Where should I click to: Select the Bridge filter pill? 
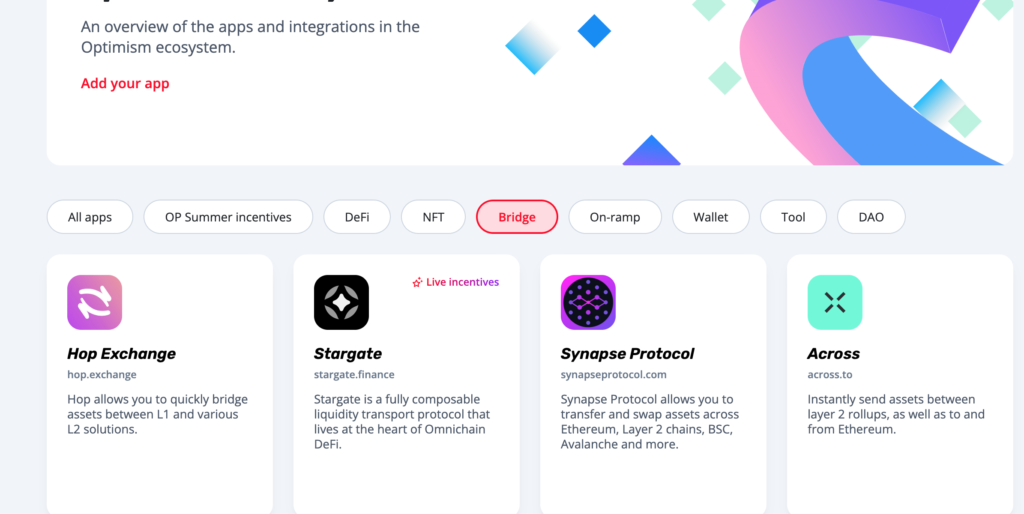pyautogui.click(x=517, y=217)
